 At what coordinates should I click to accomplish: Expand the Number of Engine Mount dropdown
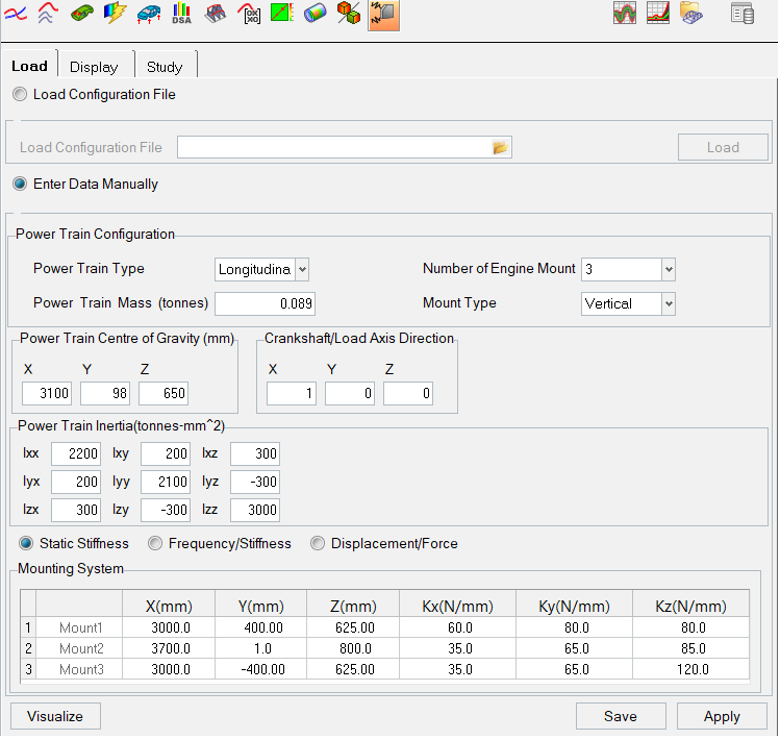point(669,269)
